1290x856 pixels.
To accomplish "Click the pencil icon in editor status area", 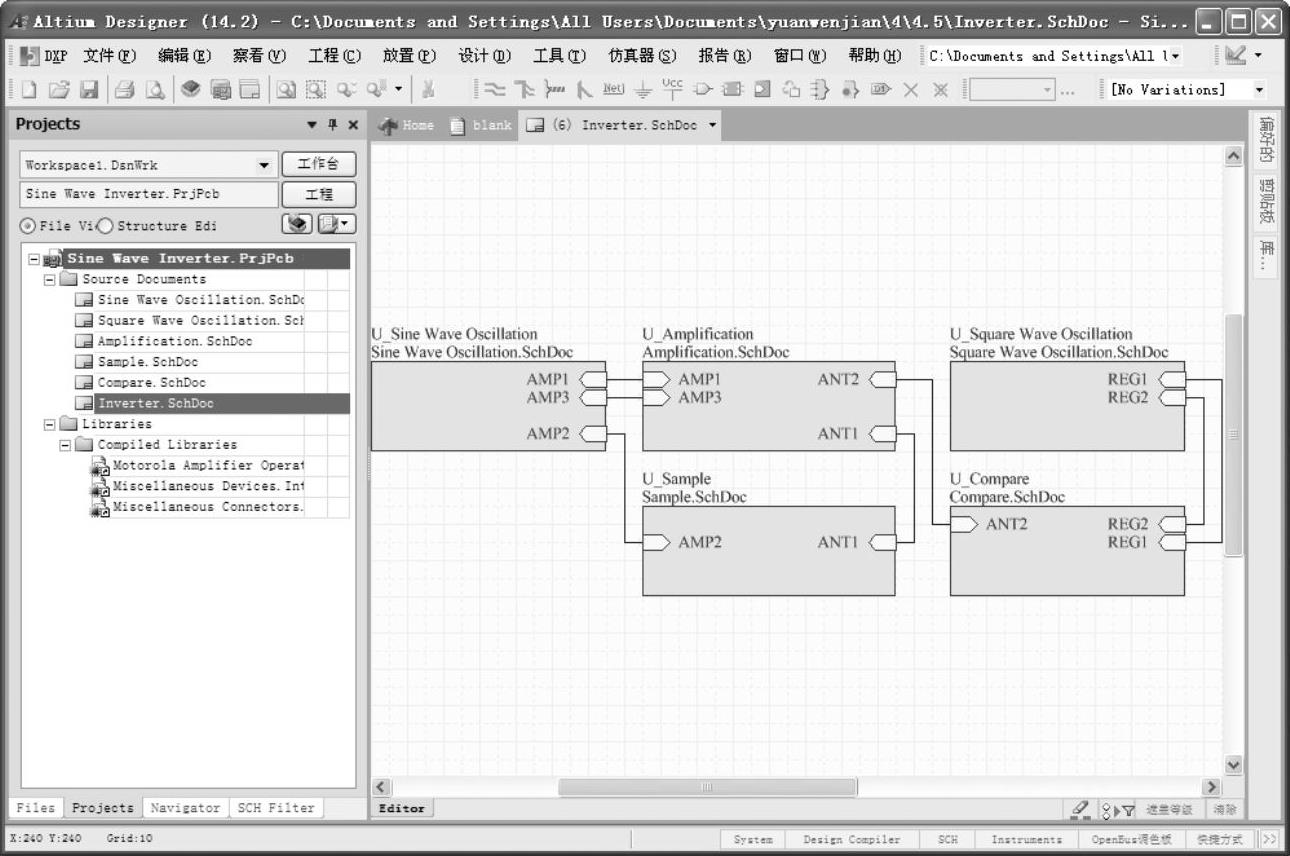I will click(x=1081, y=809).
